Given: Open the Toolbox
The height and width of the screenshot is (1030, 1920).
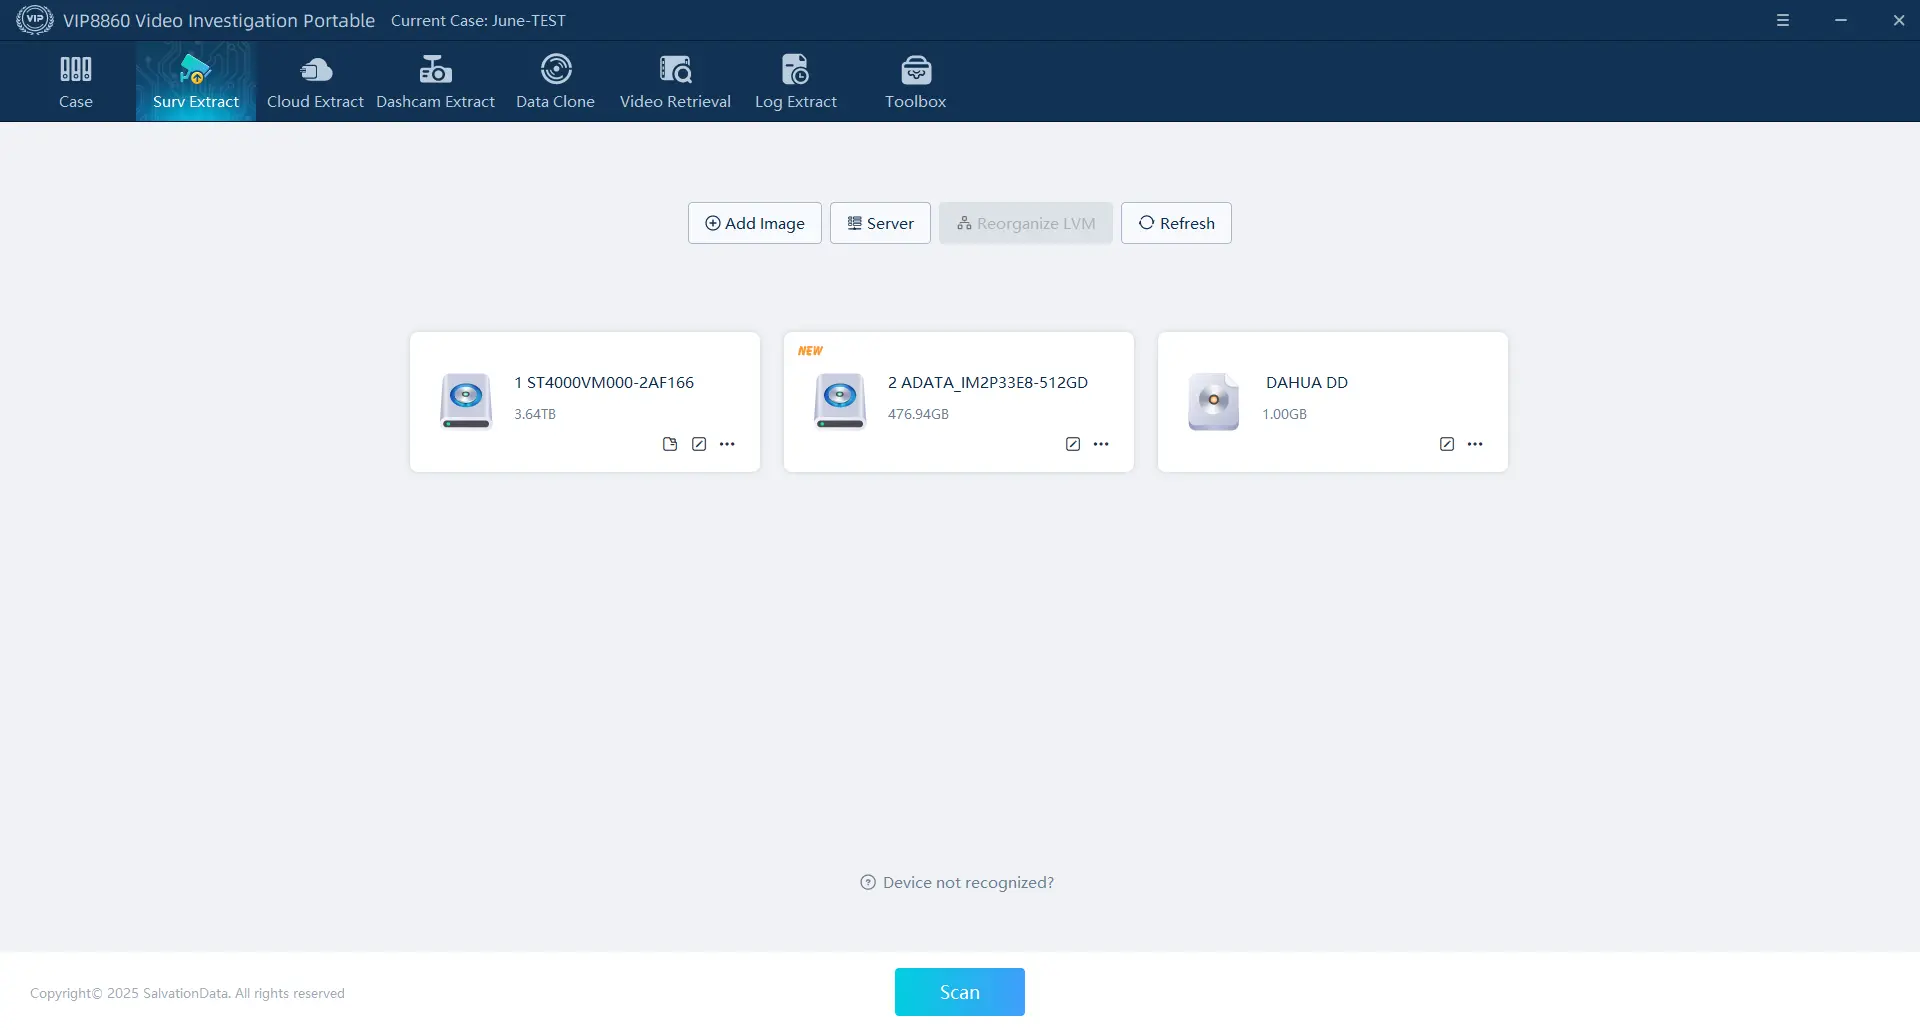Looking at the screenshot, I should tap(915, 82).
